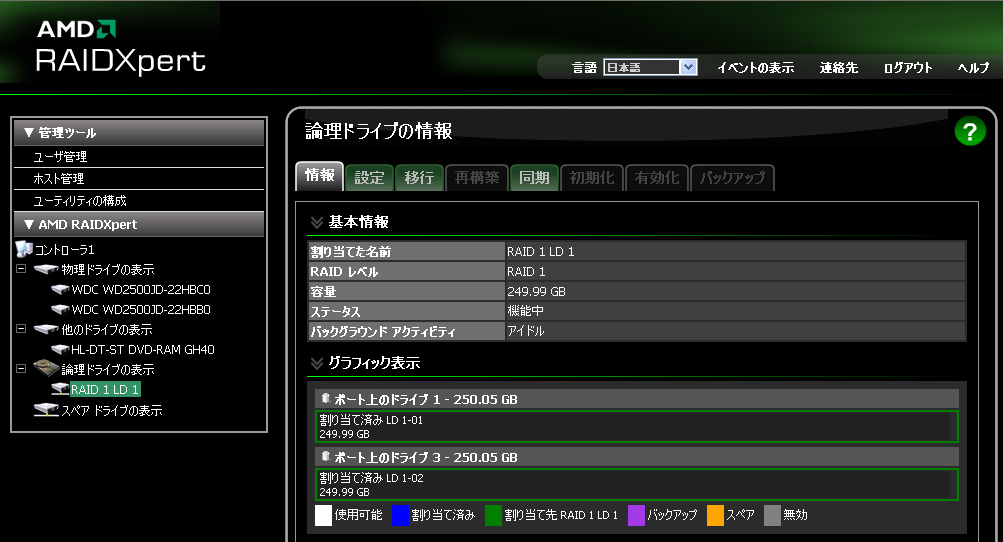Screen dimensions: 1003x542
Task: Click the green help question mark icon
Action: 970,131
